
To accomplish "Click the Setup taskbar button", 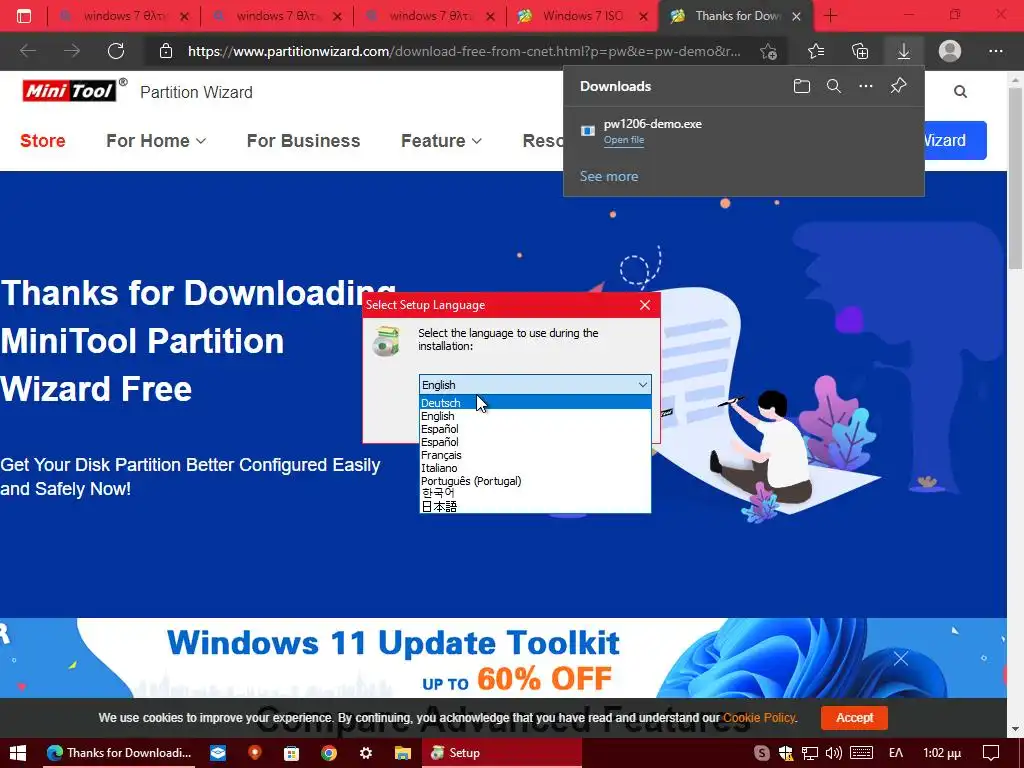I will pyautogui.click(x=502, y=753).
